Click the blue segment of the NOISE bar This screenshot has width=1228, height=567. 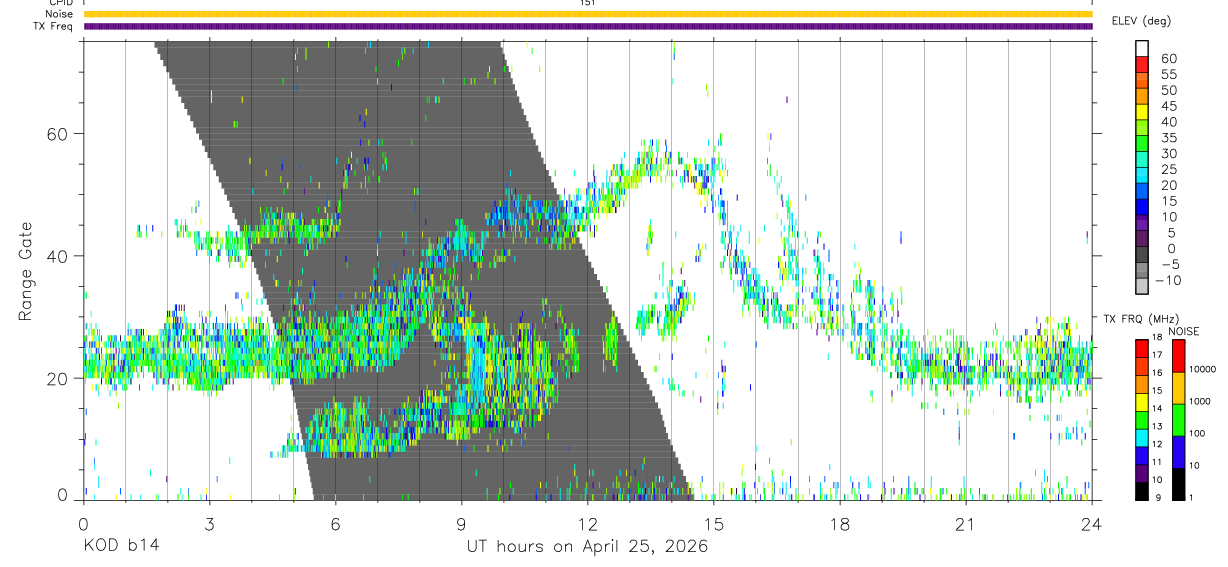tap(1177, 452)
